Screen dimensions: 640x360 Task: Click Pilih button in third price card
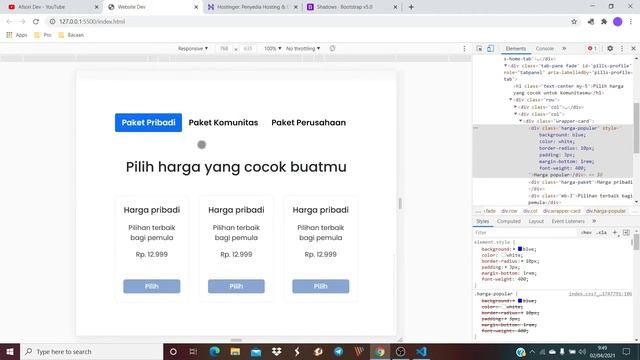(321, 286)
